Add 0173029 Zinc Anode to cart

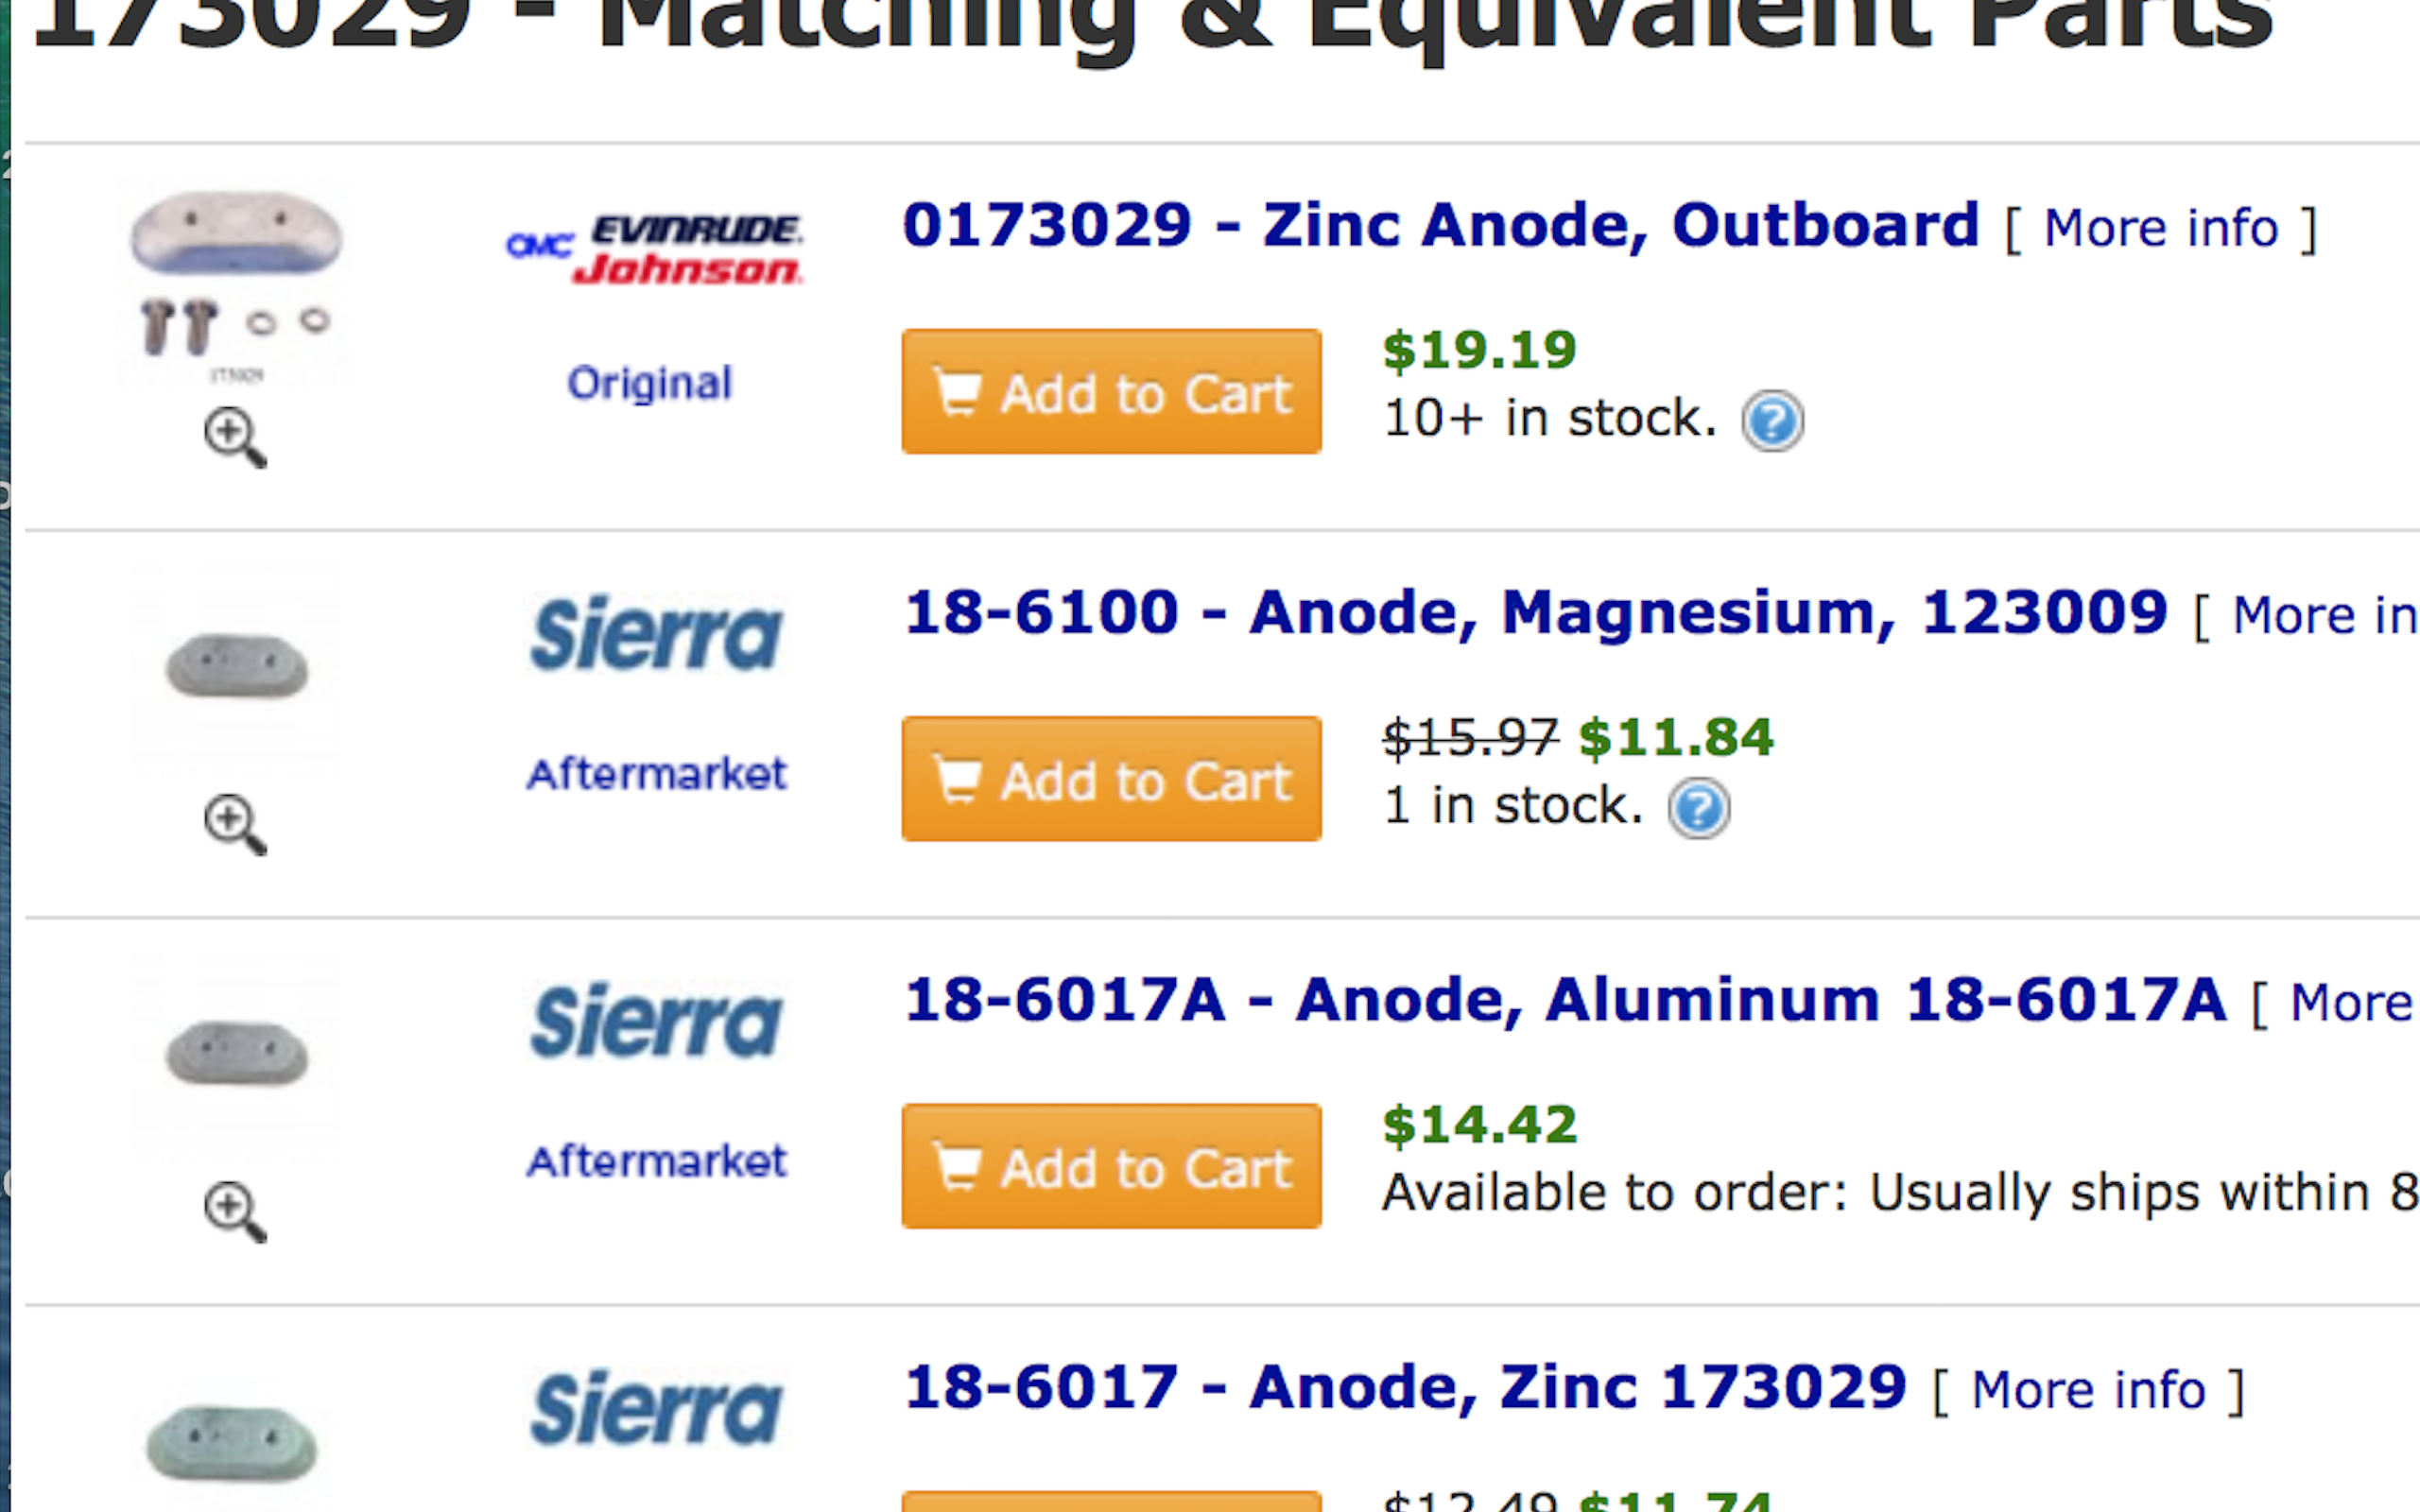point(1111,392)
